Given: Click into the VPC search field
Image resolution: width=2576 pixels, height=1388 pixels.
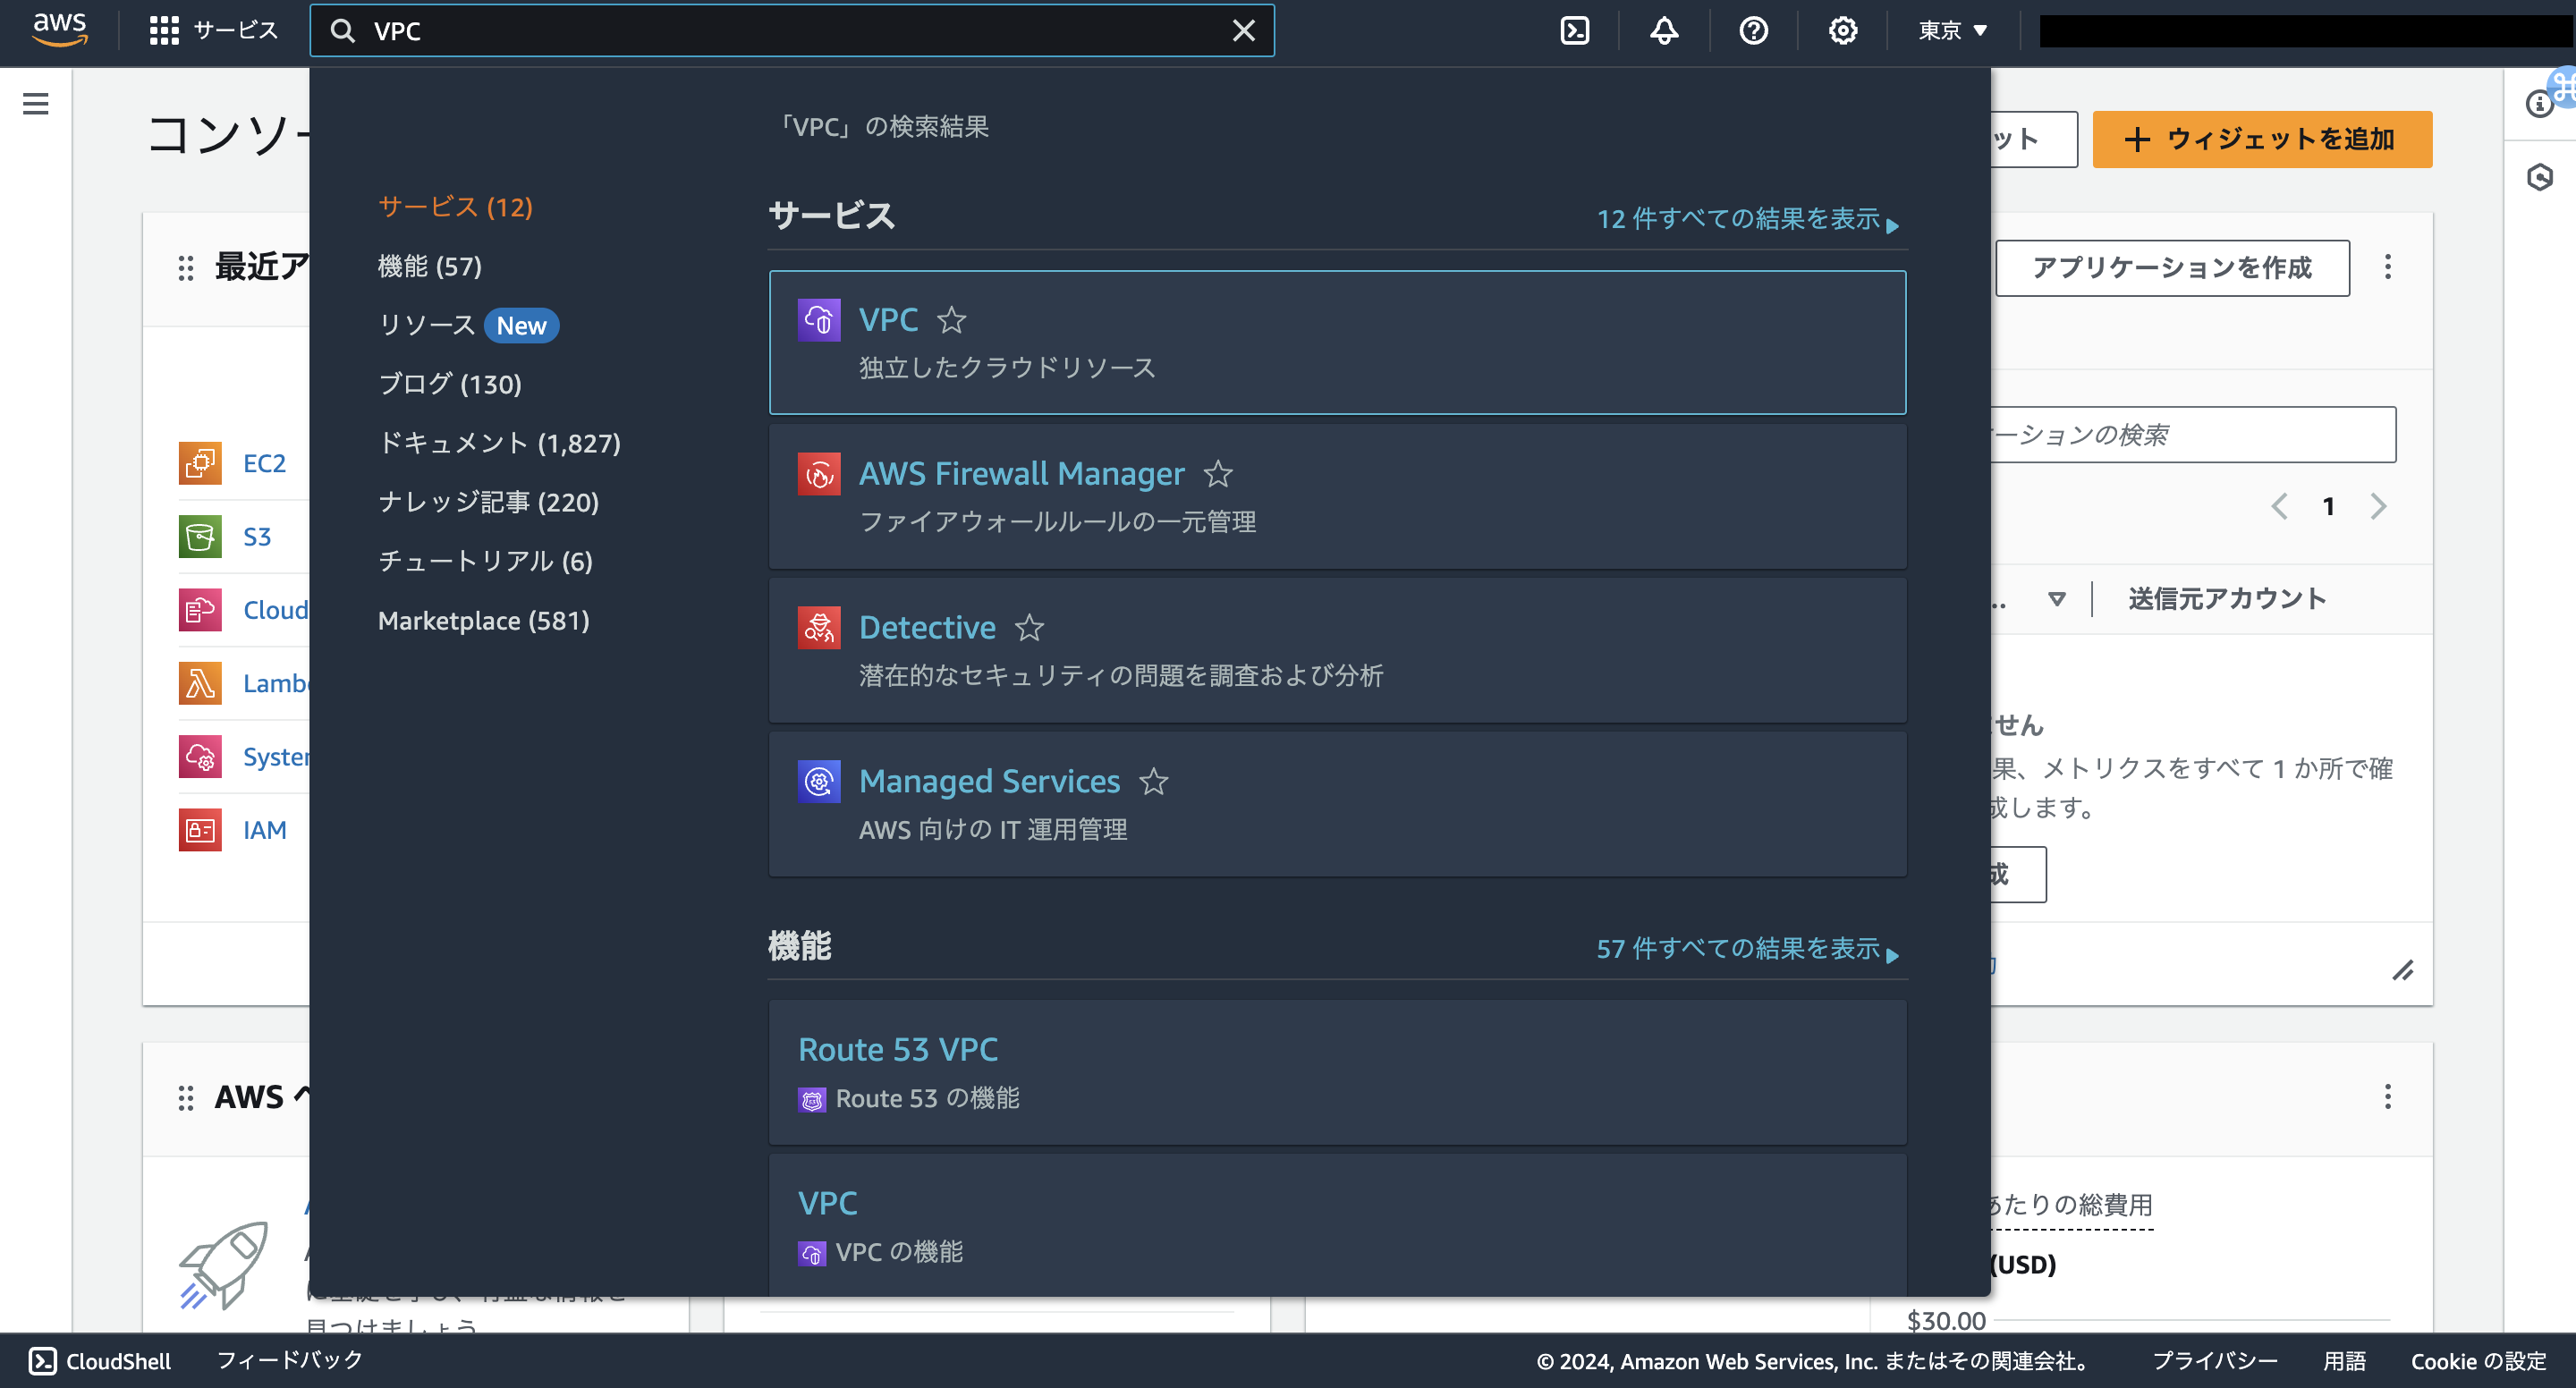Looking at the screenshot, I should tap(790, 31).
